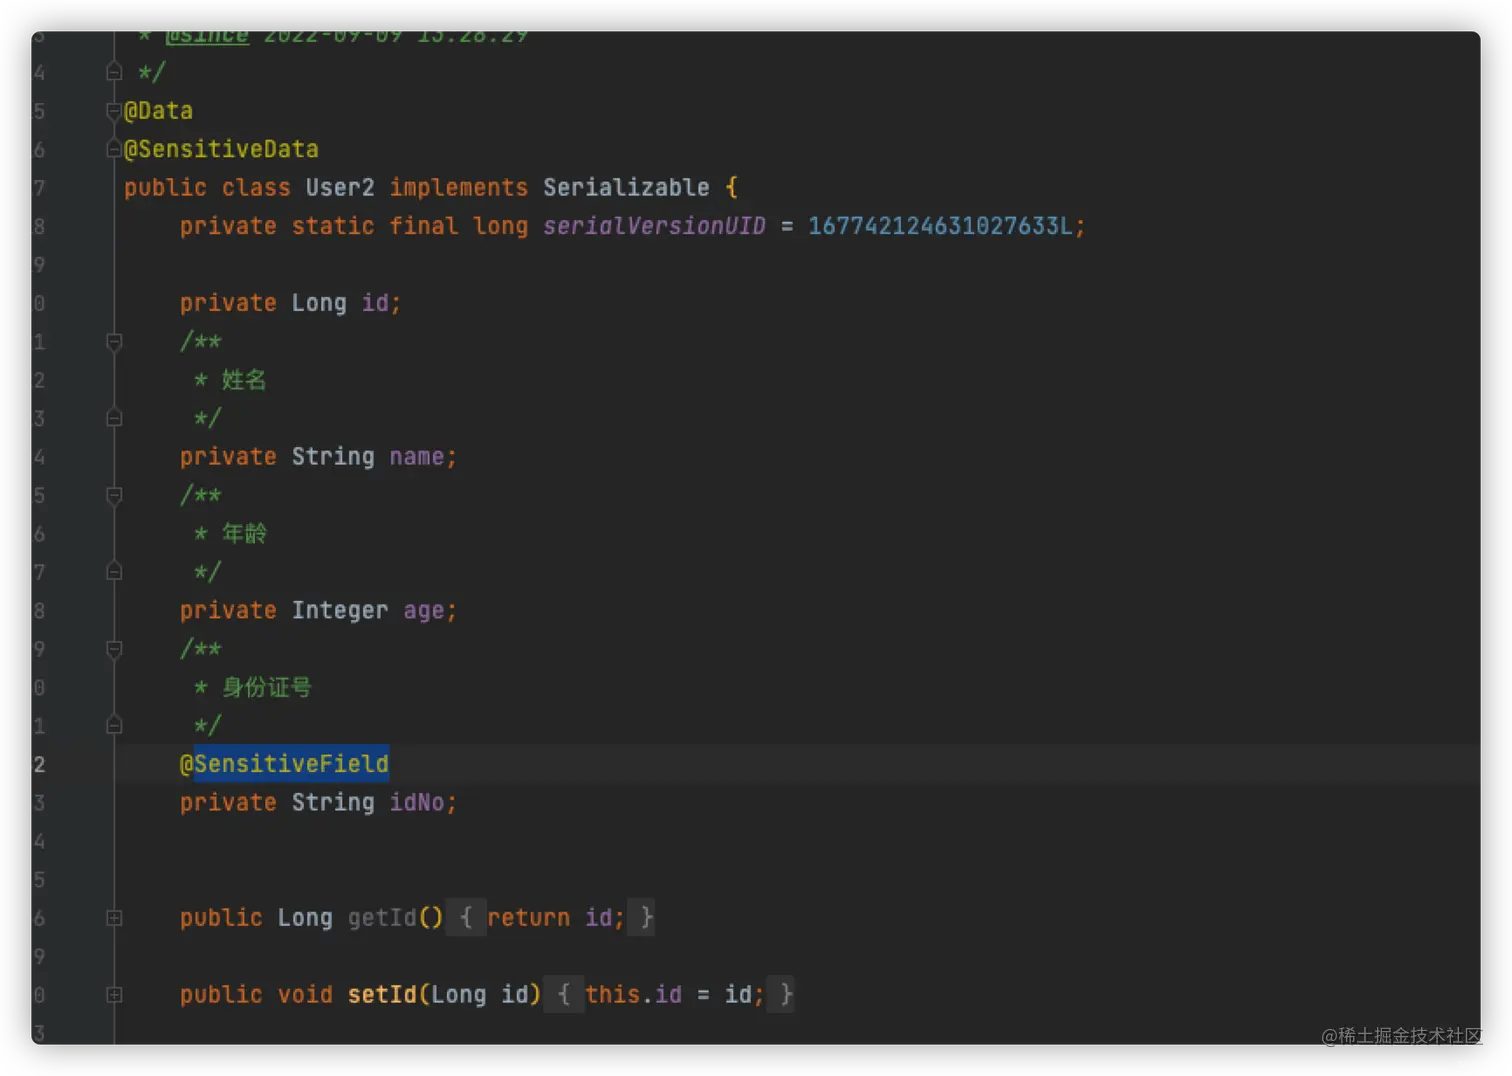Click the Integer type of age field
Viewport: 1512px width, 1076px height.
340,611
